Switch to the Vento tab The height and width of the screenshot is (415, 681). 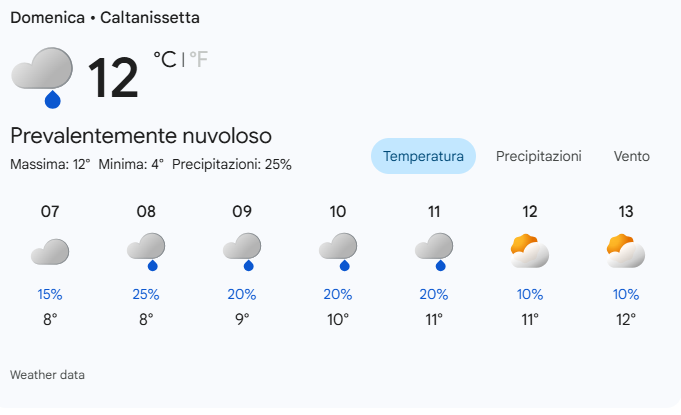pyautogui.click(x=632, y=156)
